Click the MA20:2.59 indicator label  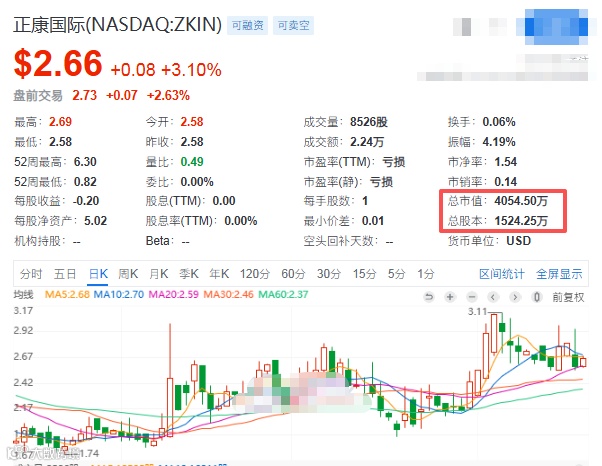tap(174, 294)
